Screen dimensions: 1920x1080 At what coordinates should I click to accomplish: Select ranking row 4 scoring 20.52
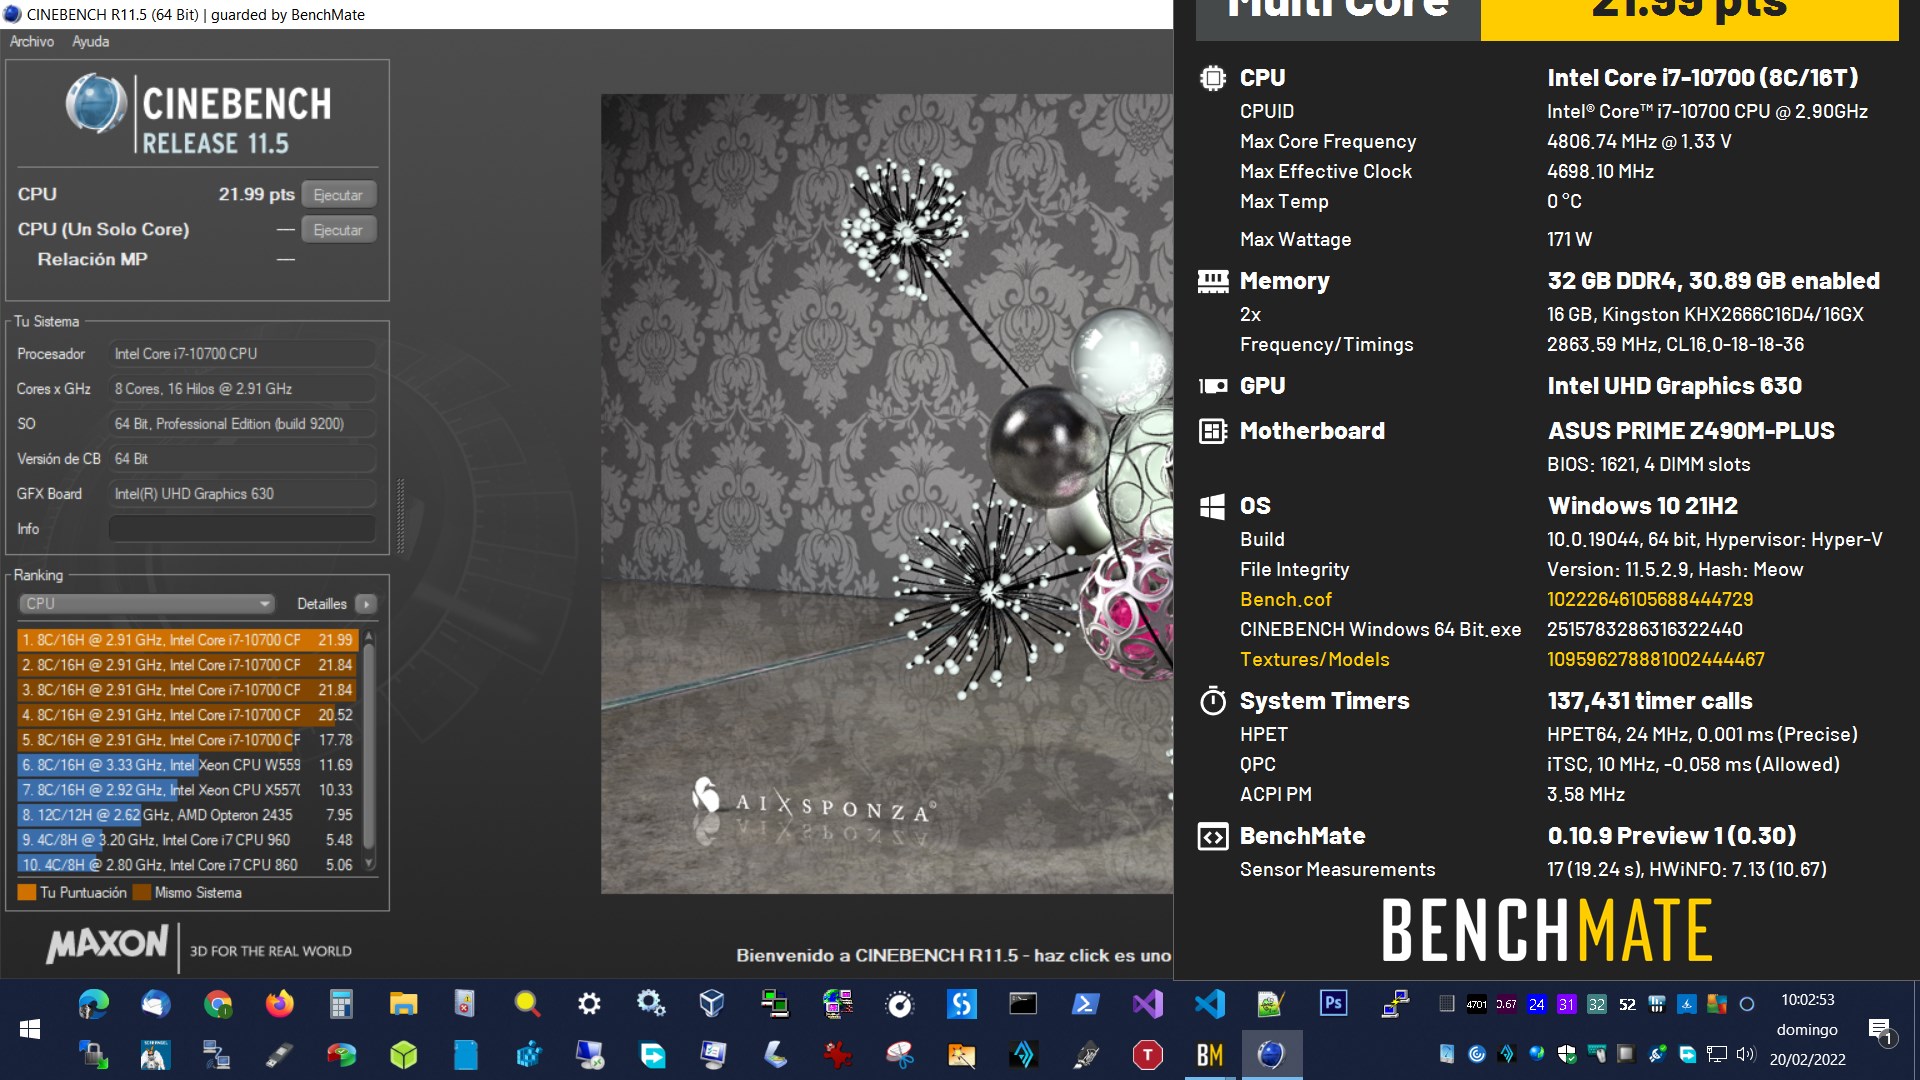click(x=188, y=715)
